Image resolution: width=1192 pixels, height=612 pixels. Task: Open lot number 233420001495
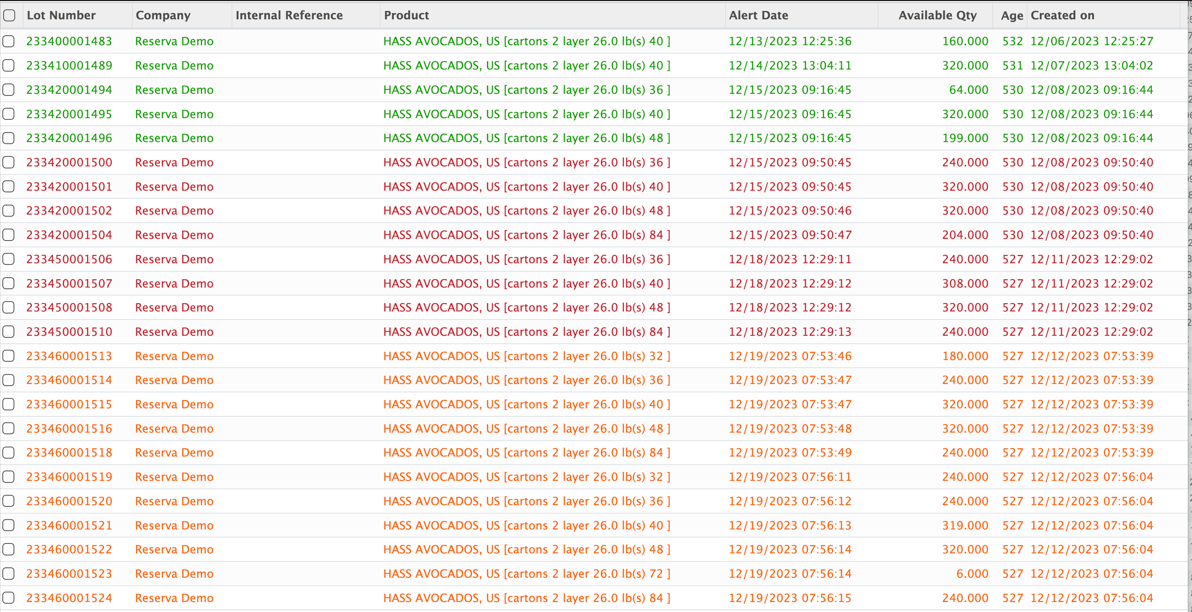[69, 114]
